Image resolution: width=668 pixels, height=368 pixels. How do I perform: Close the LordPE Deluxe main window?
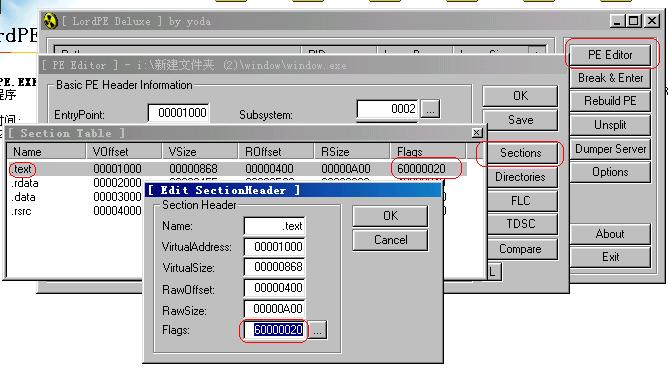[x=652, y=20]
